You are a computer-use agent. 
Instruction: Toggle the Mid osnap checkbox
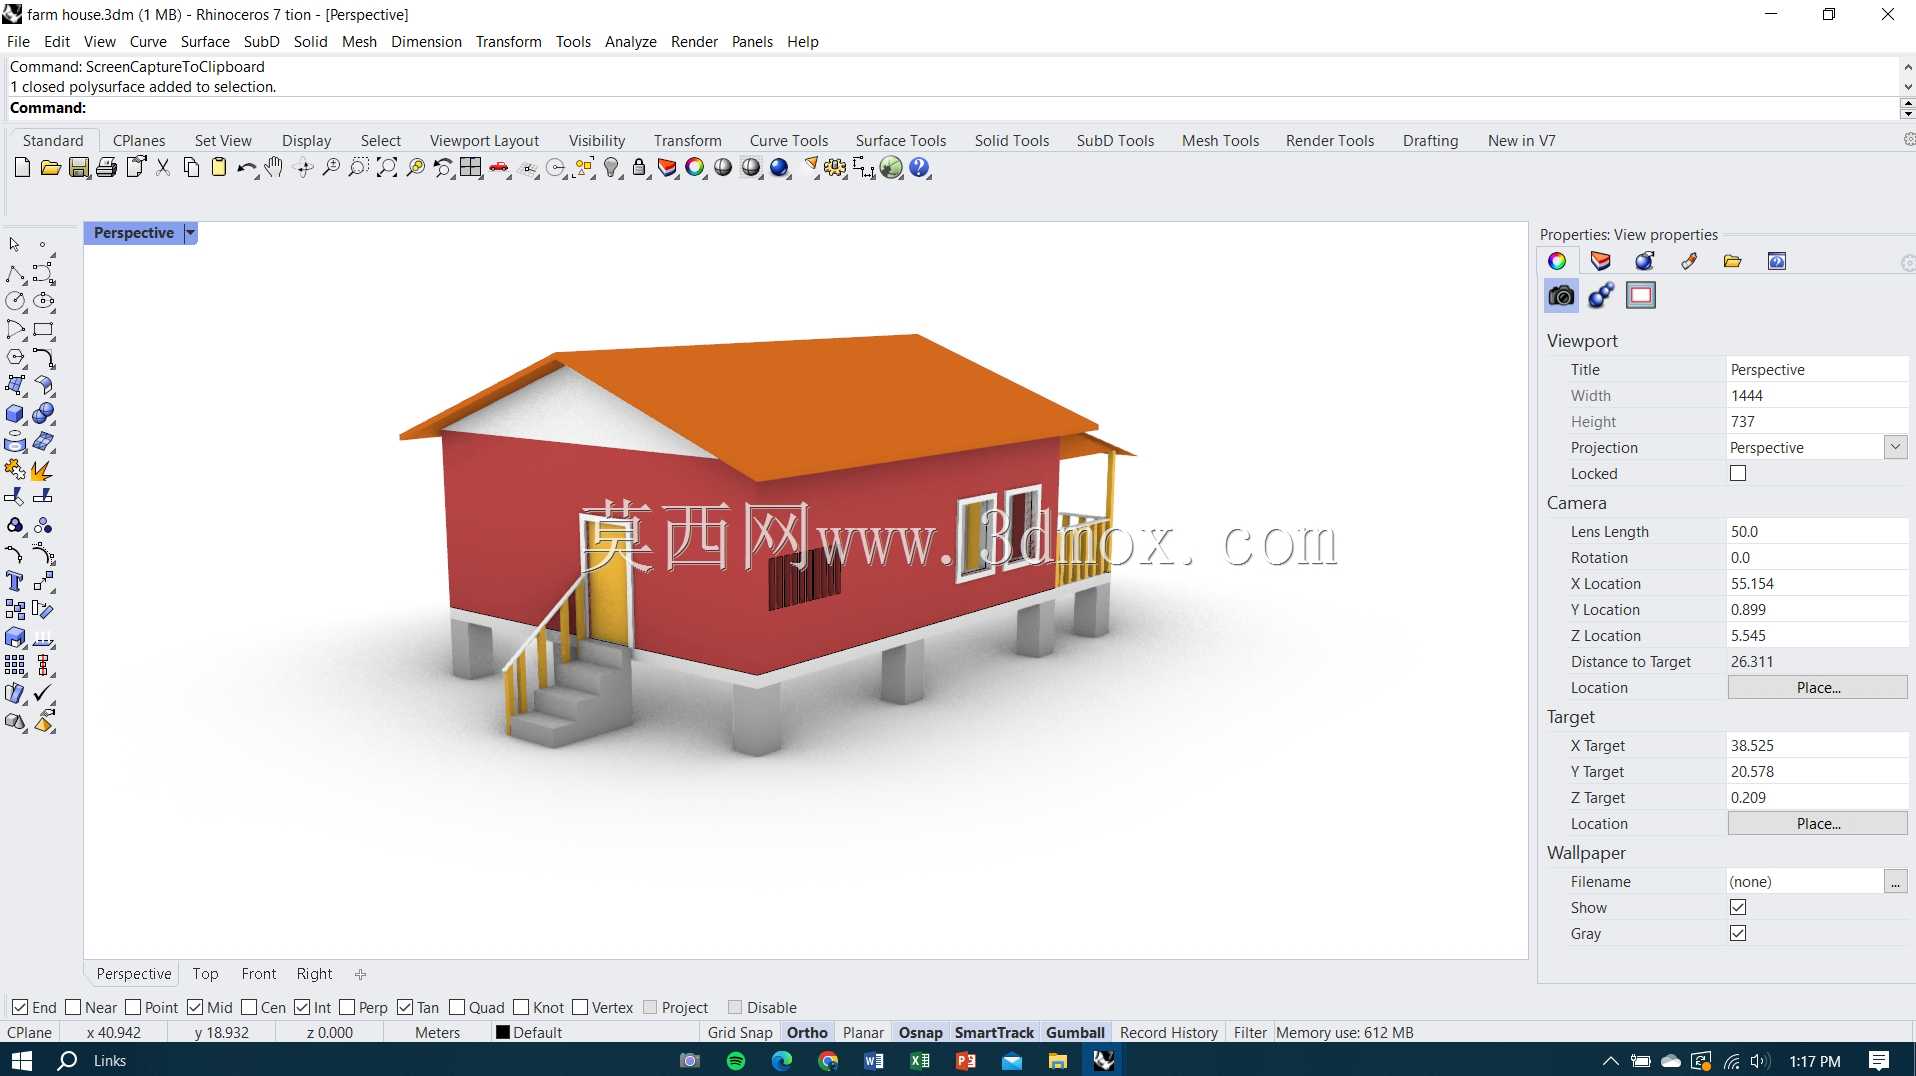195,1007
